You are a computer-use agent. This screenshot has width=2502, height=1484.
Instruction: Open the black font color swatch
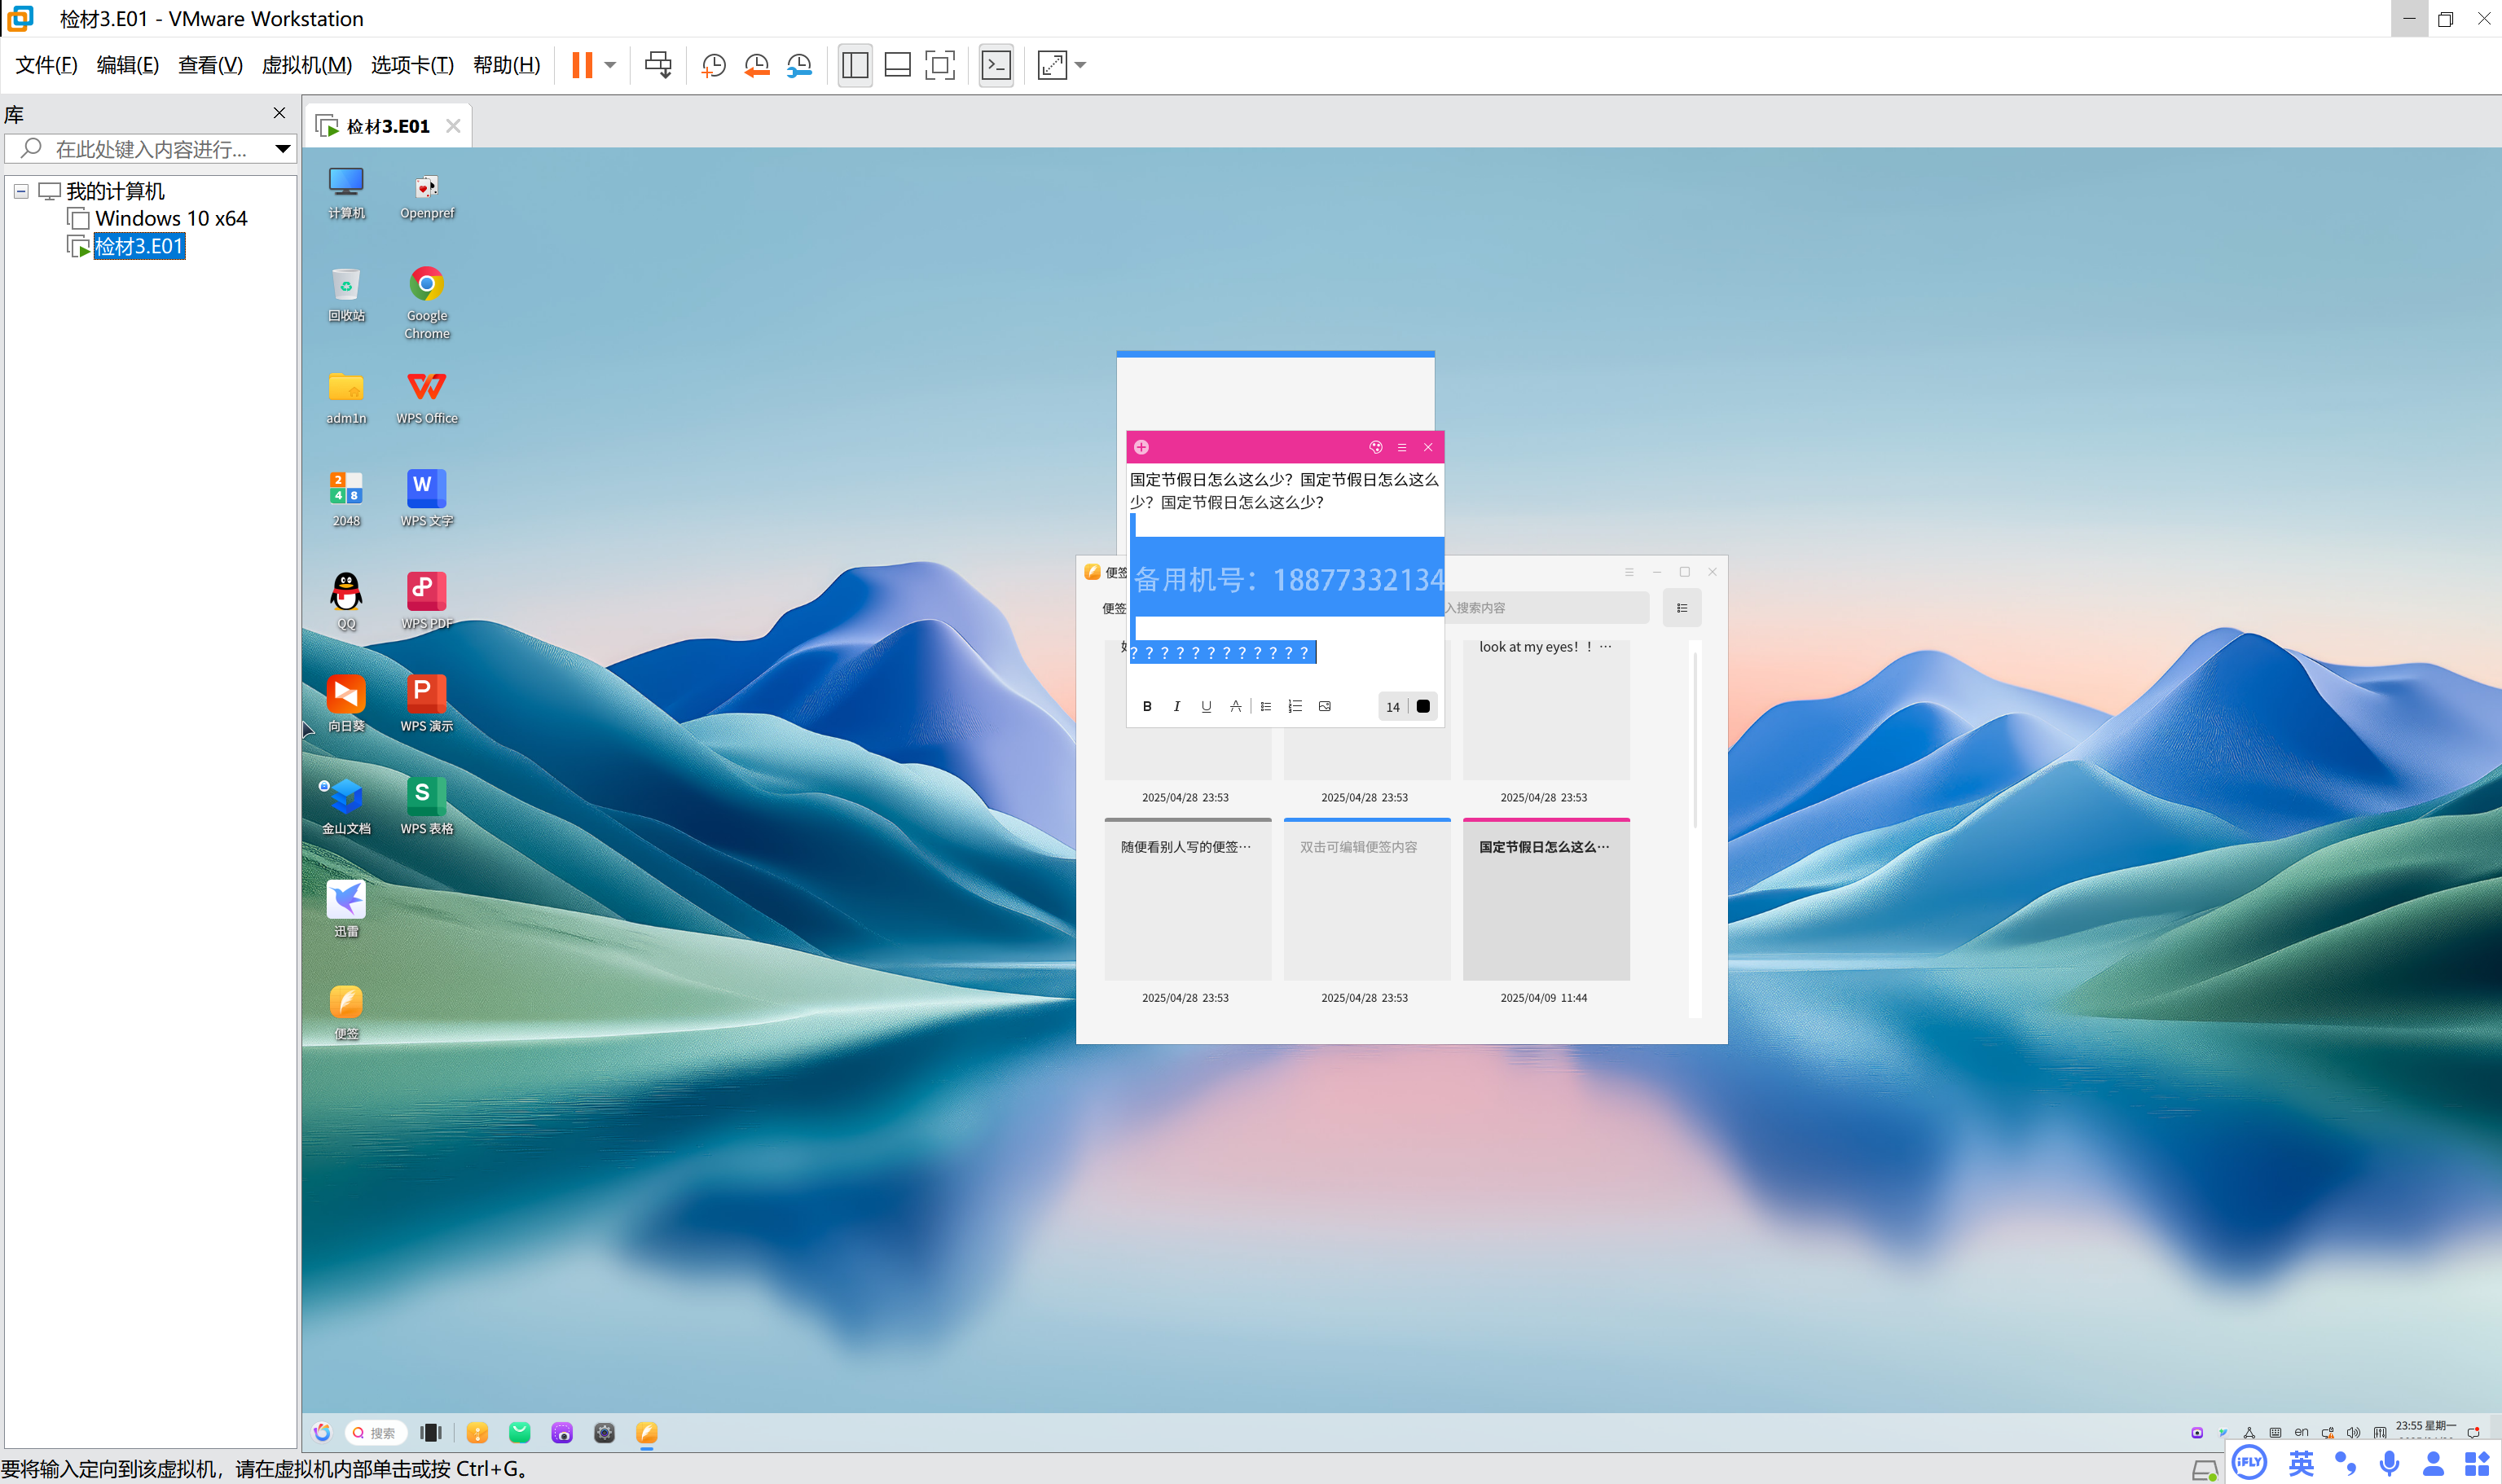[x=1423, y=706]
